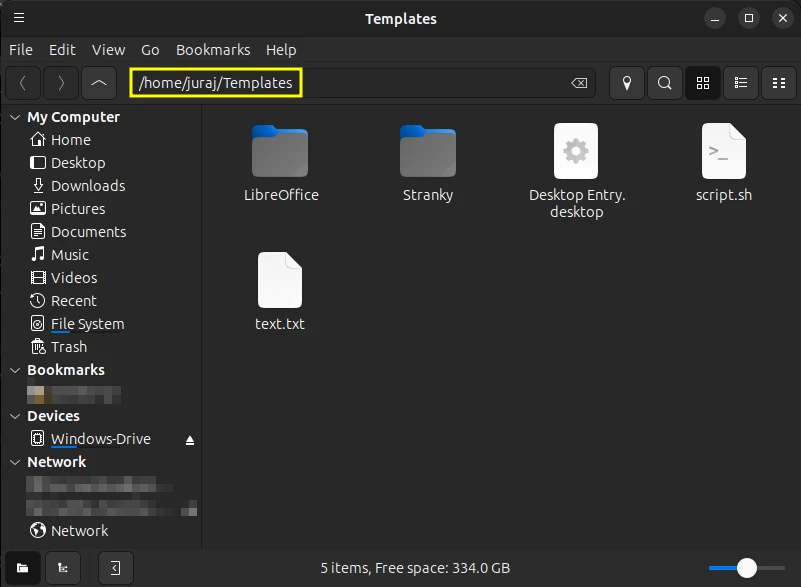Image resolution: width=801 pixels, height=587 pixels.
Task: Toggle the location pin entry mode
Action: point(627,83)
